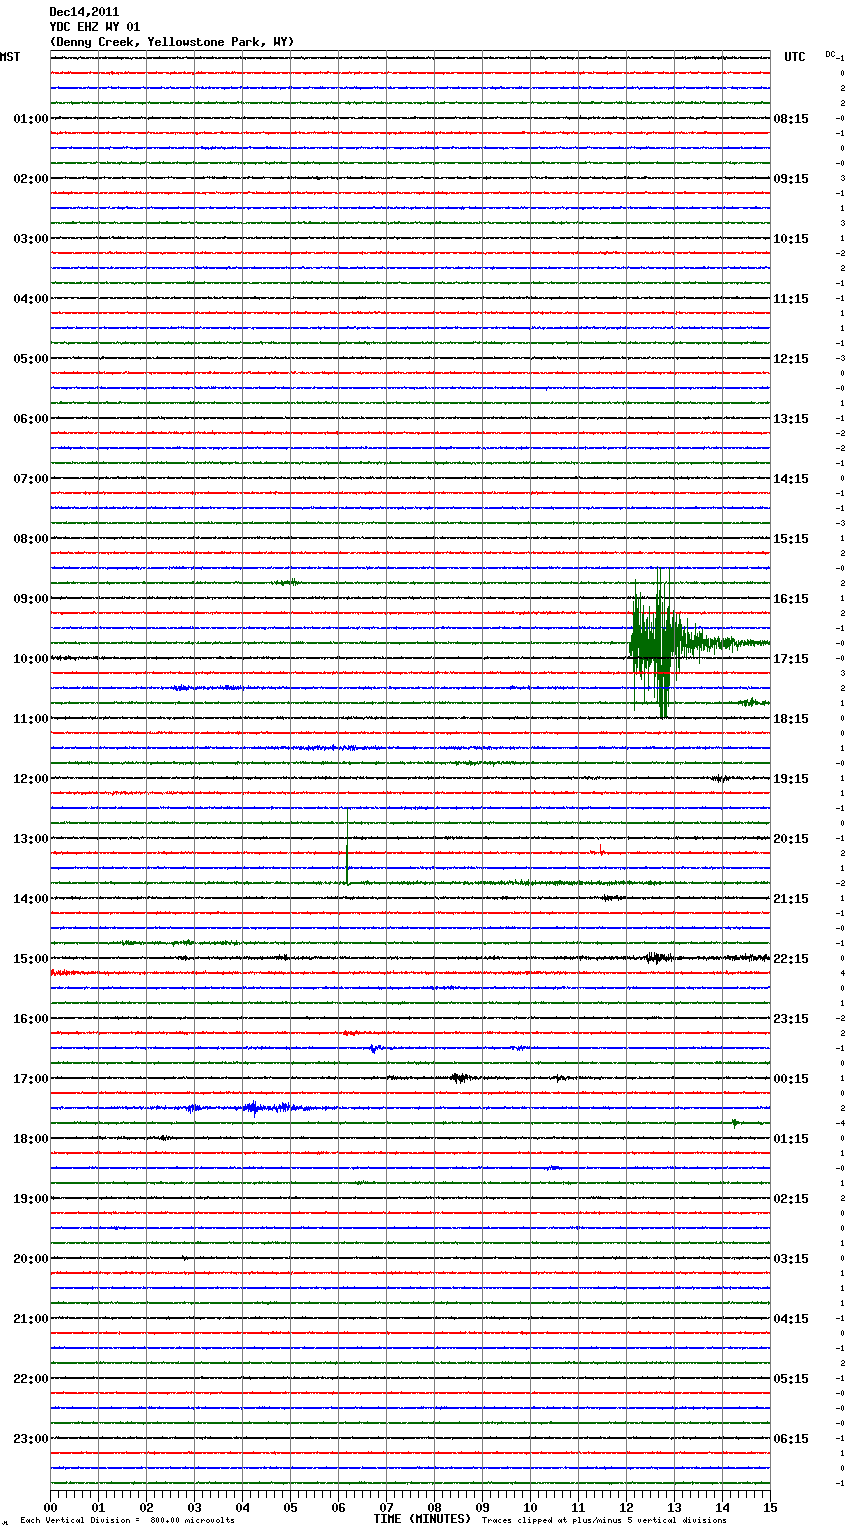The height and width of the screenshot is (1534, 850).
Task: Click the 20:15 UTC time label
Action: [791, 839]
